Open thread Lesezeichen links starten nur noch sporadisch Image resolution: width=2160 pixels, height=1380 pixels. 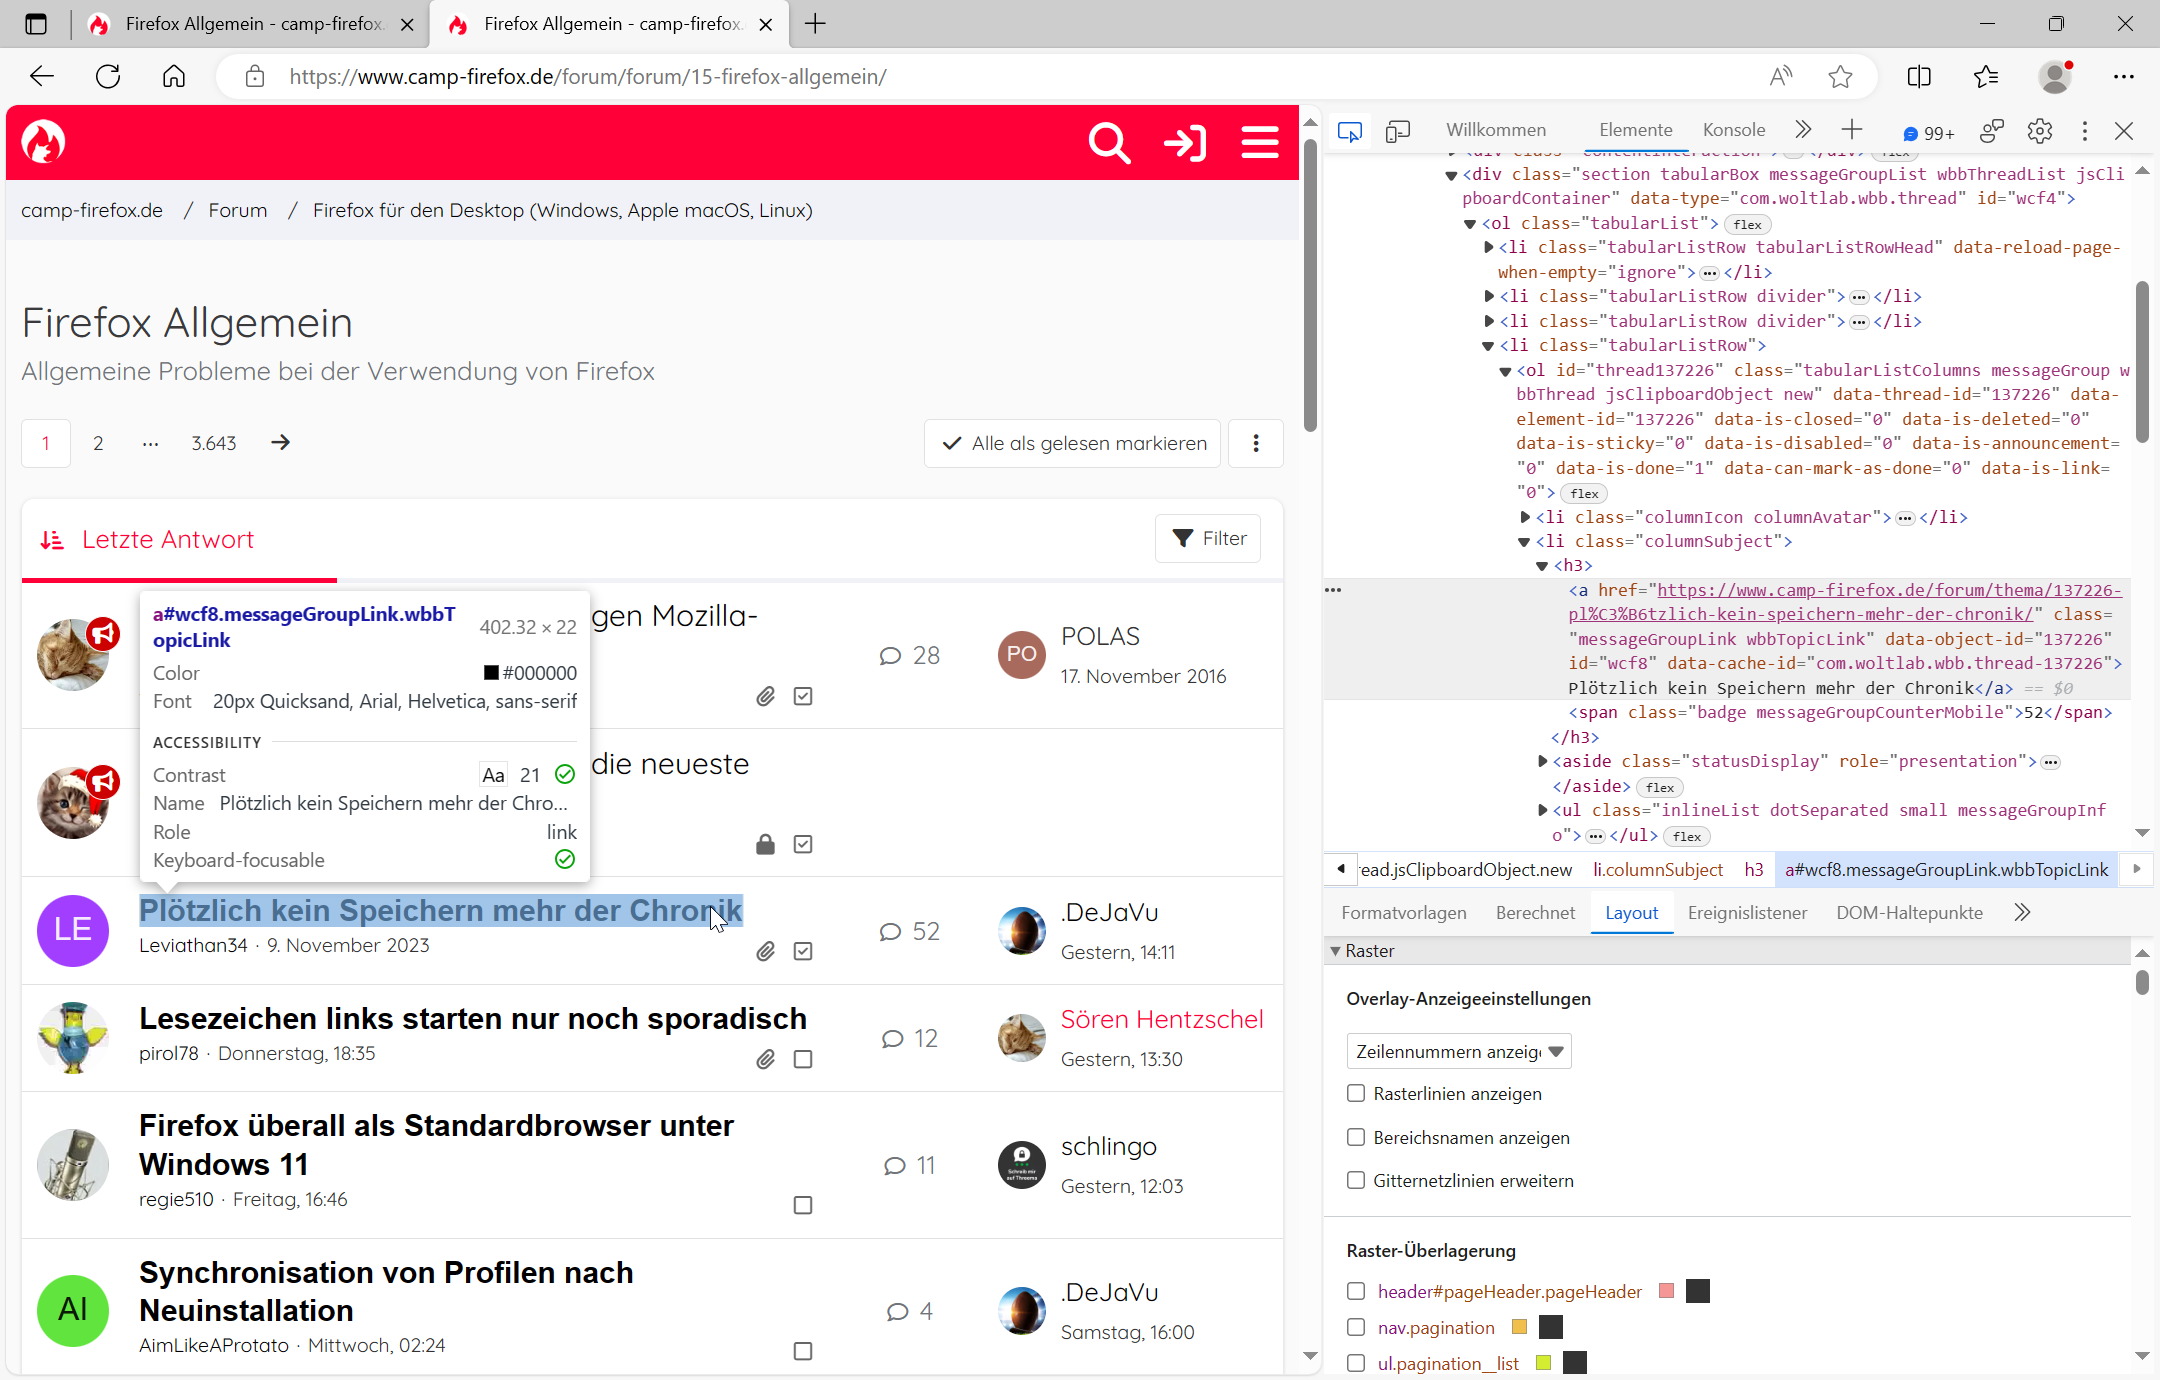[472, 1018]
